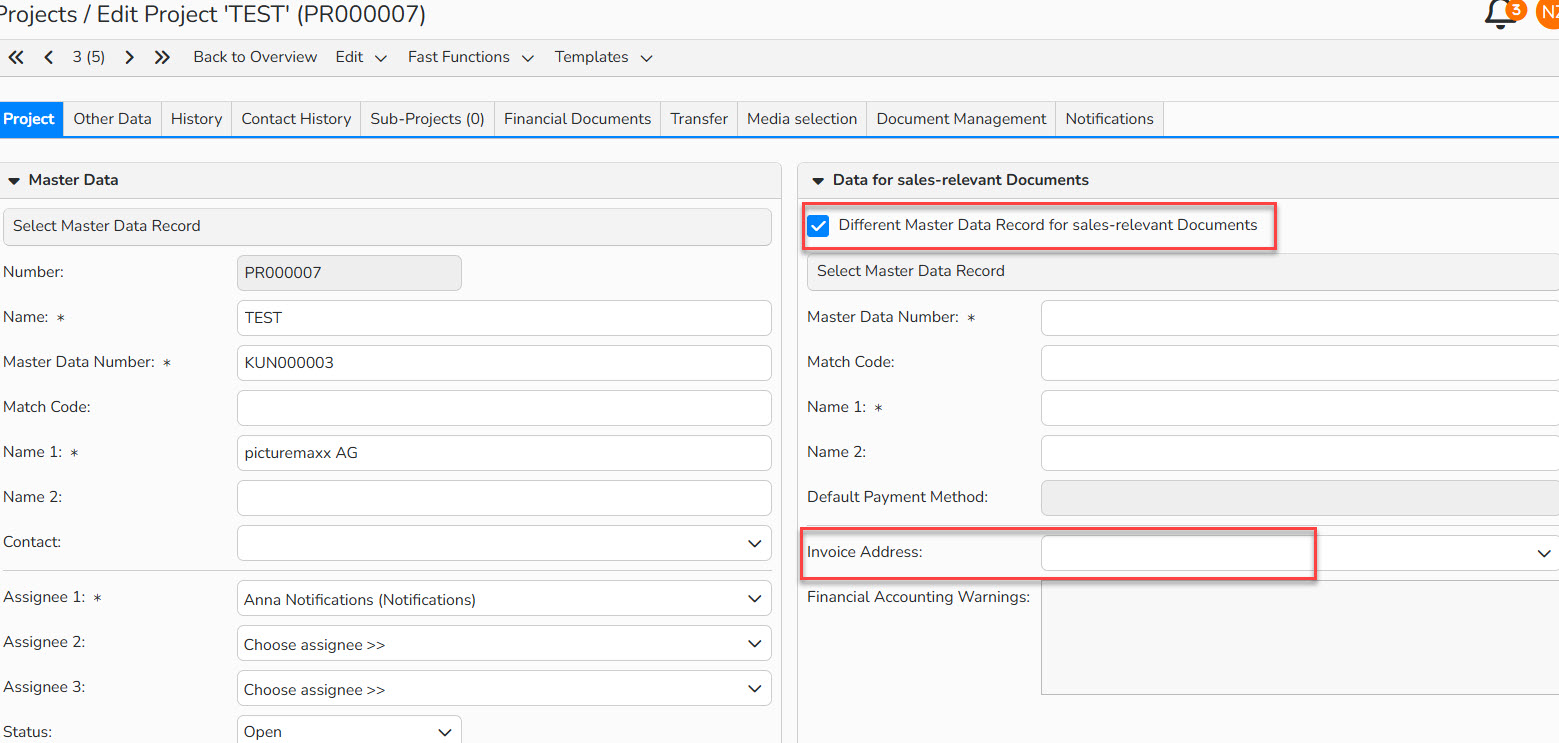Click the sales-relevant Name 2 field
Screen dimensions: 1559x743
pyautogui.click(x=1300, y=453)
